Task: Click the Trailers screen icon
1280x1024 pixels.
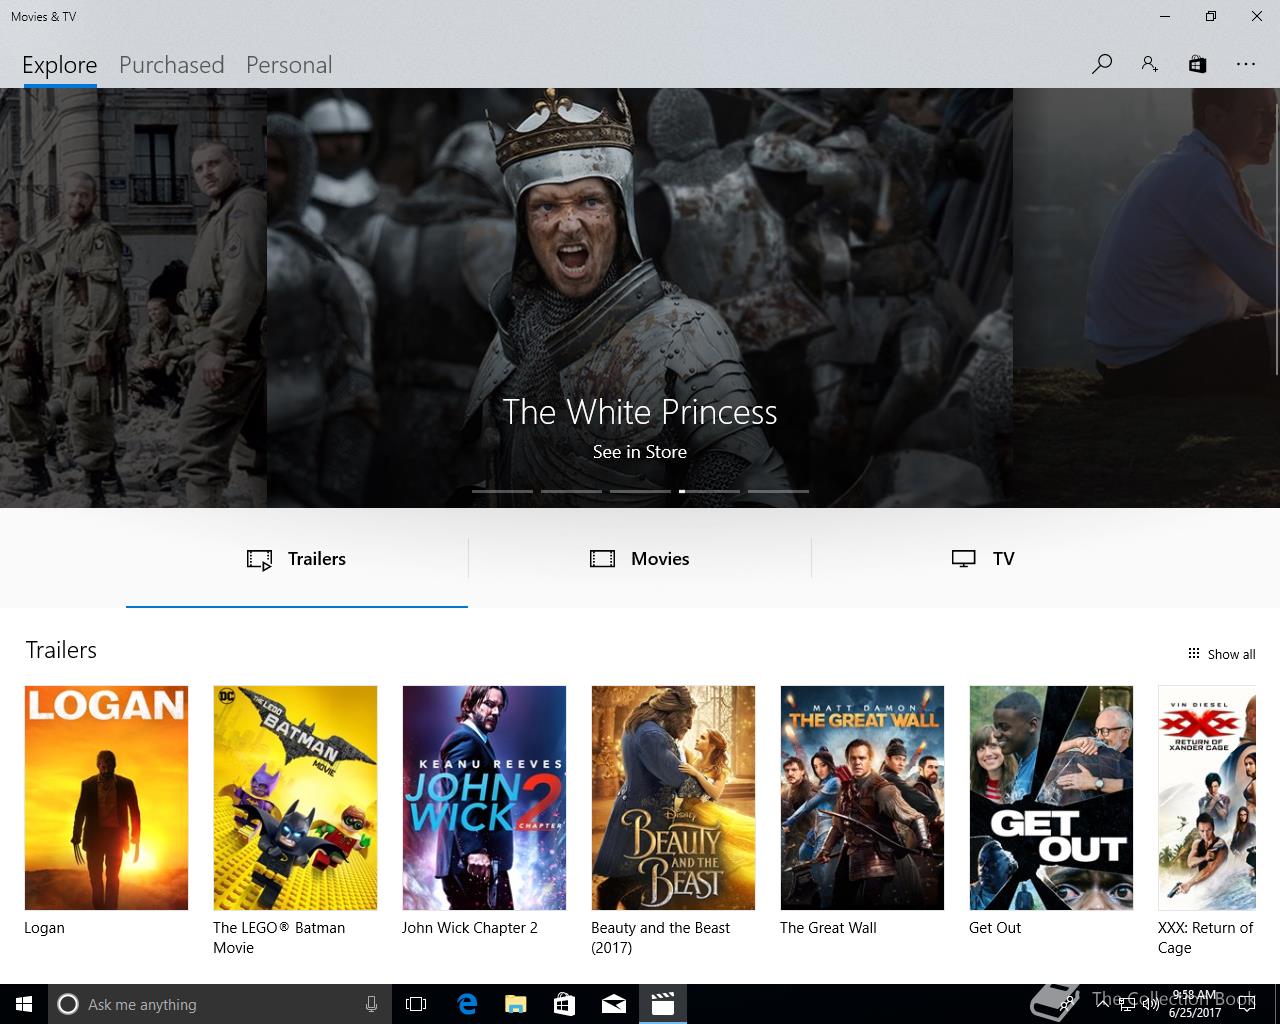Action: pos(259,559)
